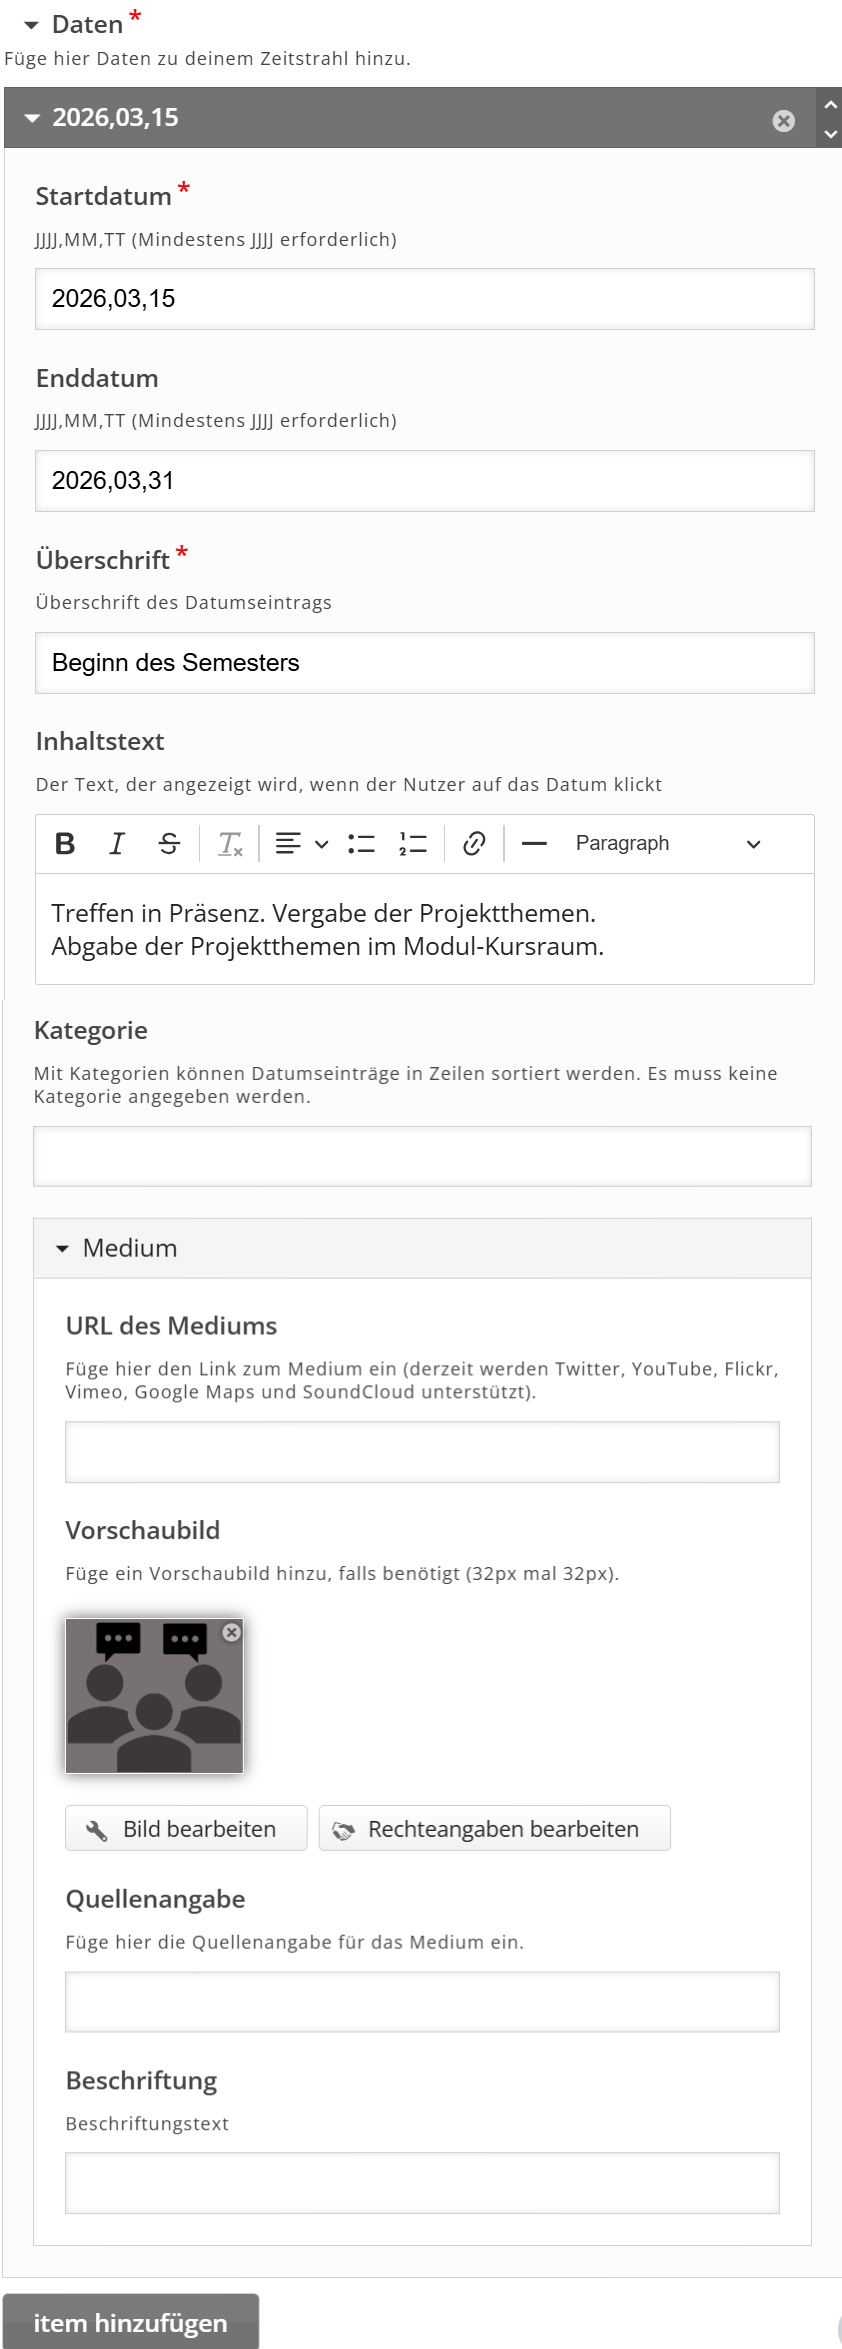The height and width of the screenshot is (2349, 842).
Task: Click the Kategorie input field
Action: (422, 1157)
